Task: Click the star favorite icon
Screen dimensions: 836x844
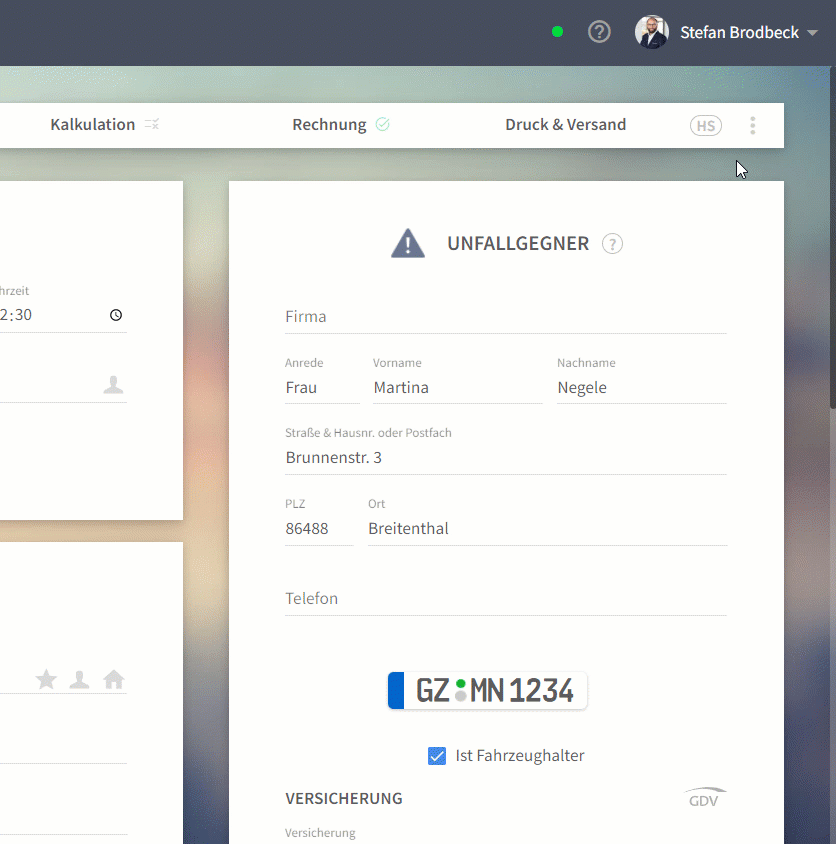Action: pyautogui.click(x=46, y=679)
